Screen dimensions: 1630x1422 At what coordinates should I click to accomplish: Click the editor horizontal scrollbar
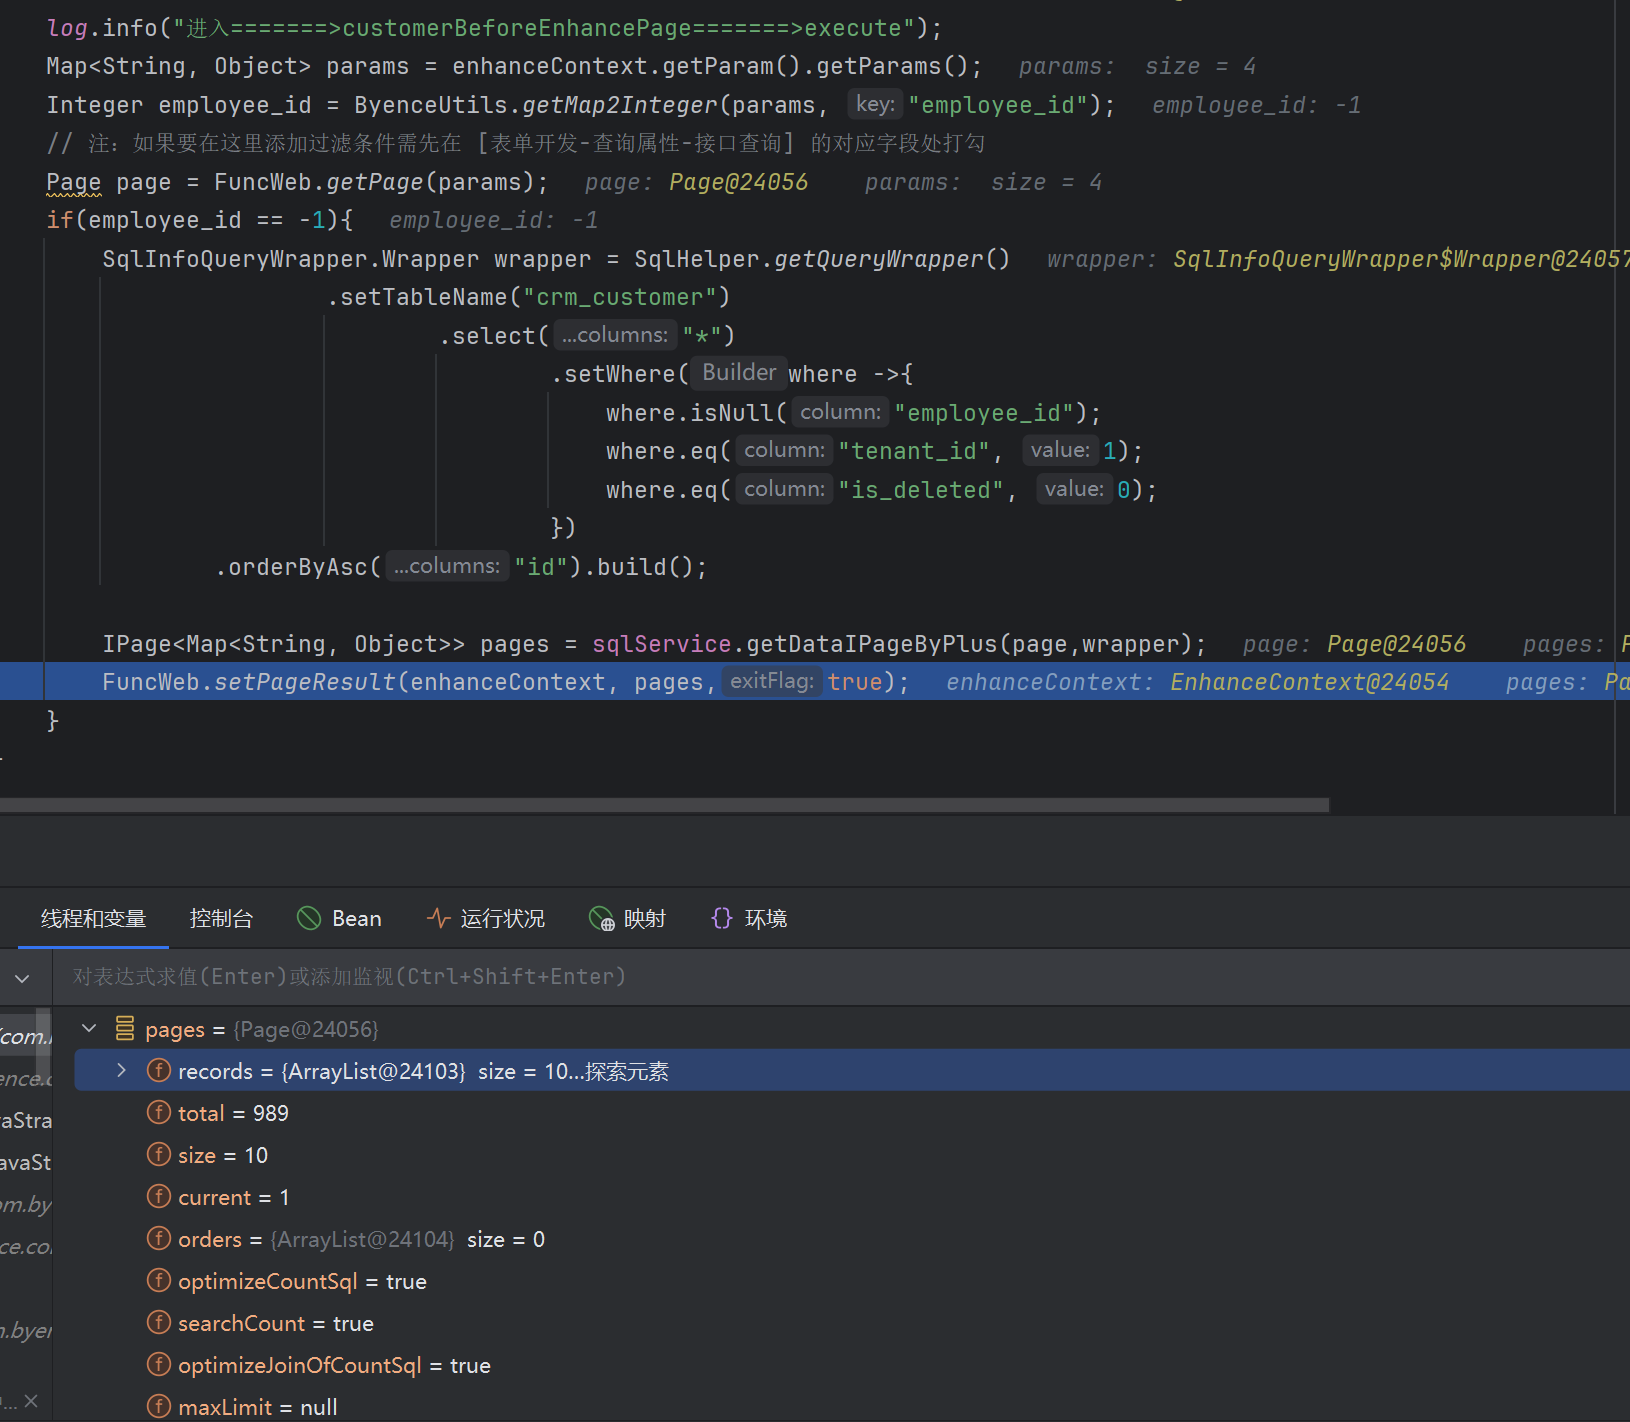(660, 805)
